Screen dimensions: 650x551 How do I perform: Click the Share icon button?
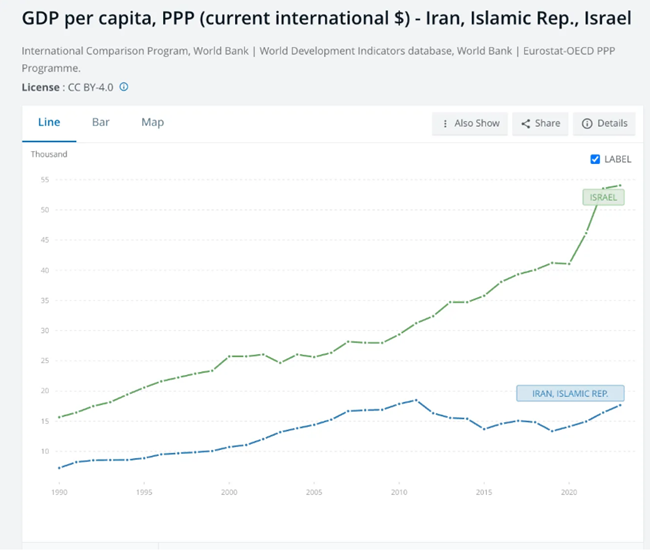pyautogui.click(x=540, y=123)
